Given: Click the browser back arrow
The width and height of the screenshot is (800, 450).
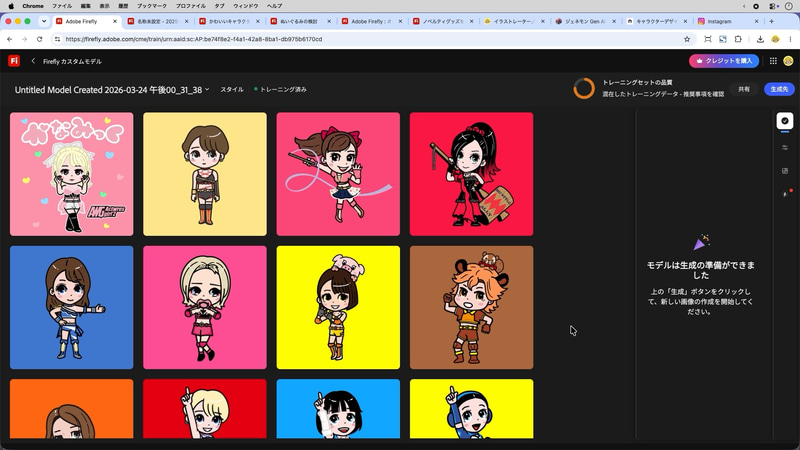Looking at the screenshot, I should pyautogui.click(x=10, y=39).
